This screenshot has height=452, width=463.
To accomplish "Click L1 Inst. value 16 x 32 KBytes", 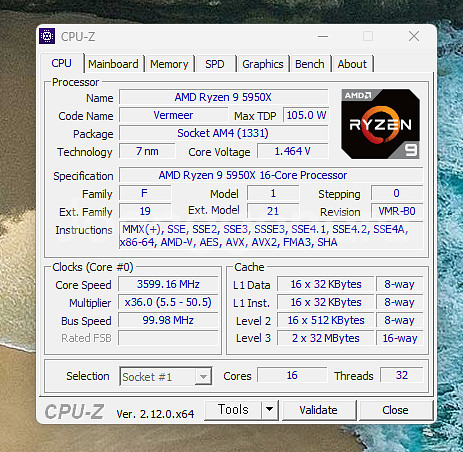I will (x=326, y=302).
